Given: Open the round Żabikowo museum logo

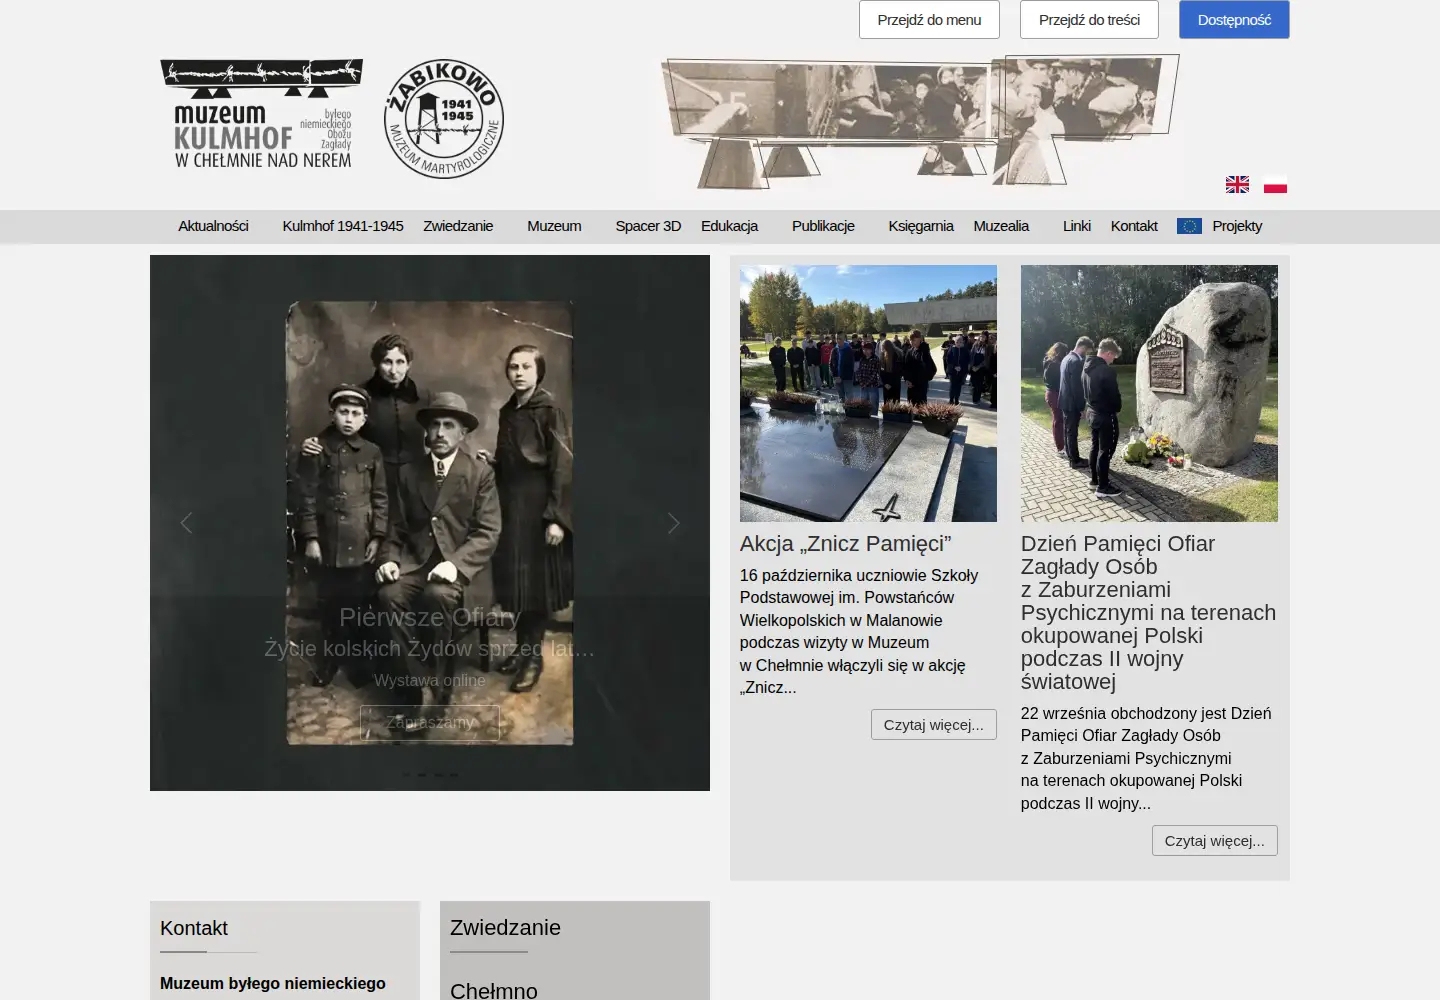Looking at the screenshot, I should (x=444, y=119).
